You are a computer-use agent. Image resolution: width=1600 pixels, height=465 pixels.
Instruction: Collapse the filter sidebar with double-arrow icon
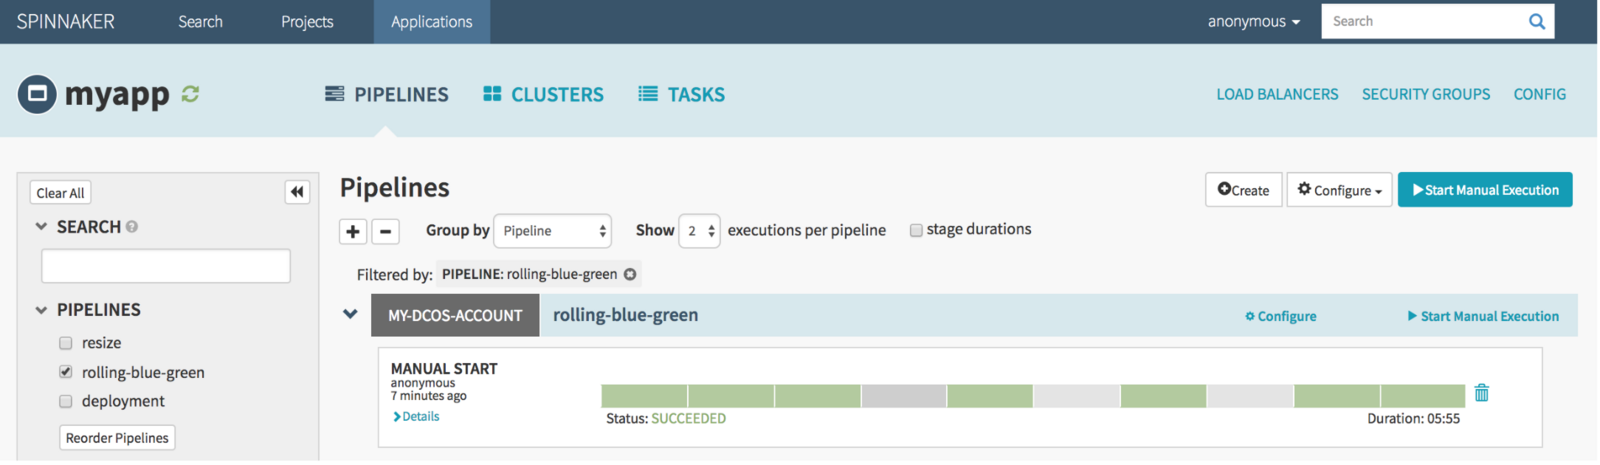pos(297,192)
